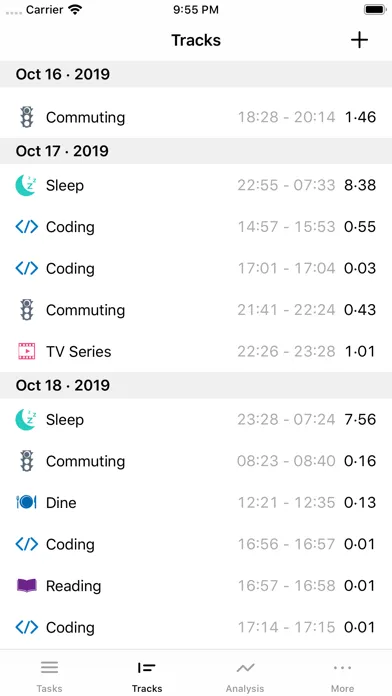Click the code icon for Coding 14:57 entry

tap(27, 227)
